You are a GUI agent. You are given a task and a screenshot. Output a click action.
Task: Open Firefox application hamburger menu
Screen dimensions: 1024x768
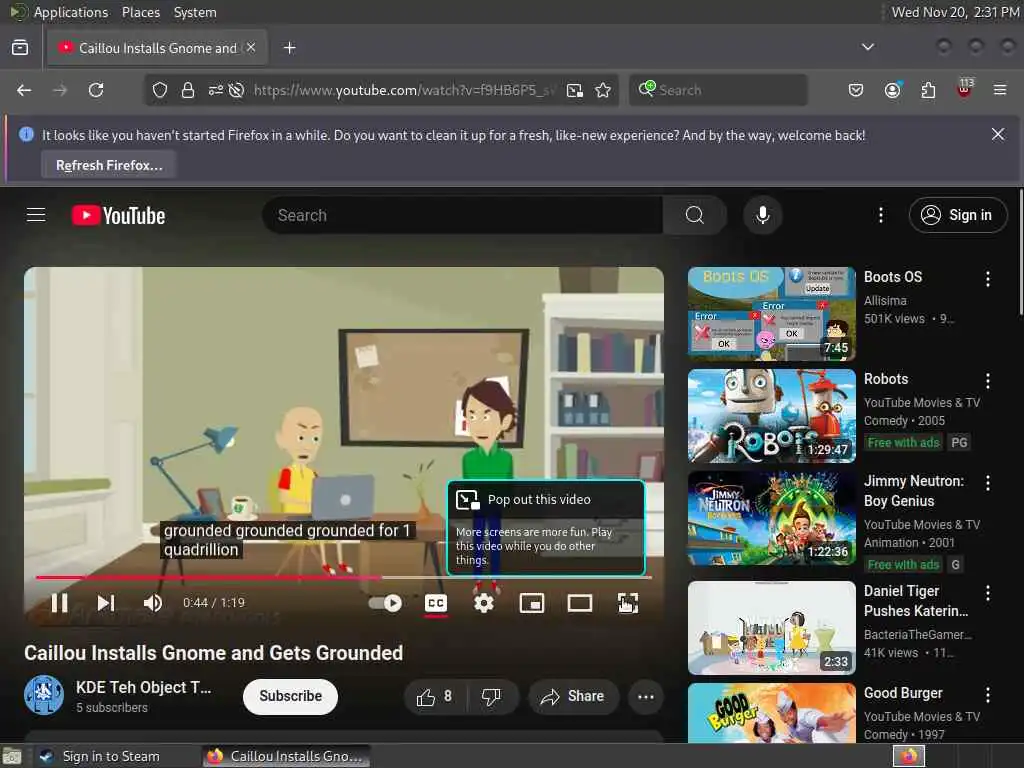point(1000,90)
